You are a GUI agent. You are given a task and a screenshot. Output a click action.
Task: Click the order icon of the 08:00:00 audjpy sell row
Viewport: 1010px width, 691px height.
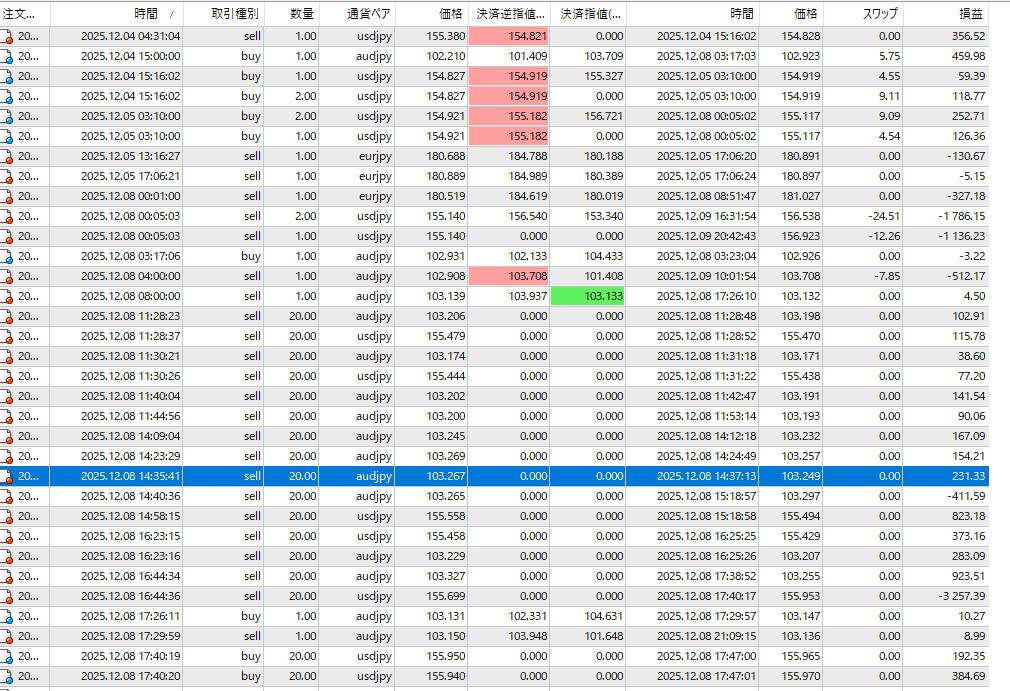[7, 296]
